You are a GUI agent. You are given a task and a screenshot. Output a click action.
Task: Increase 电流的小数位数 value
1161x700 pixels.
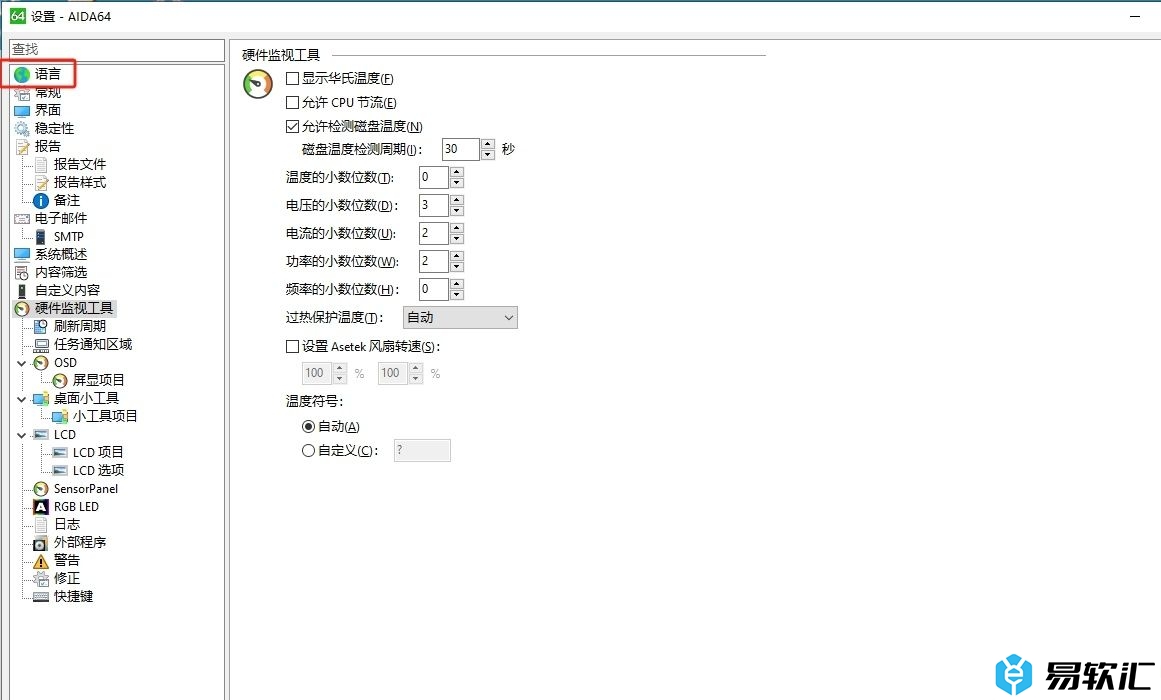click(457, 228)
